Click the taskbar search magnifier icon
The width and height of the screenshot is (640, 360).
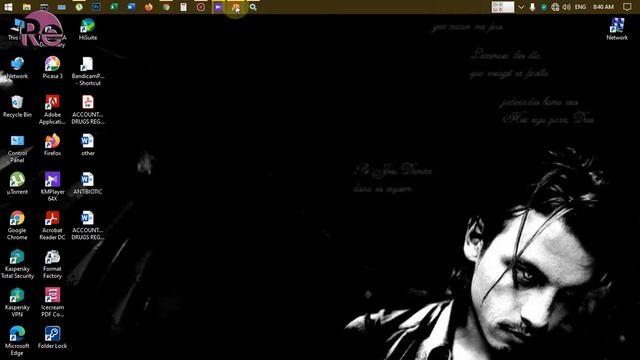click(253, 7)
